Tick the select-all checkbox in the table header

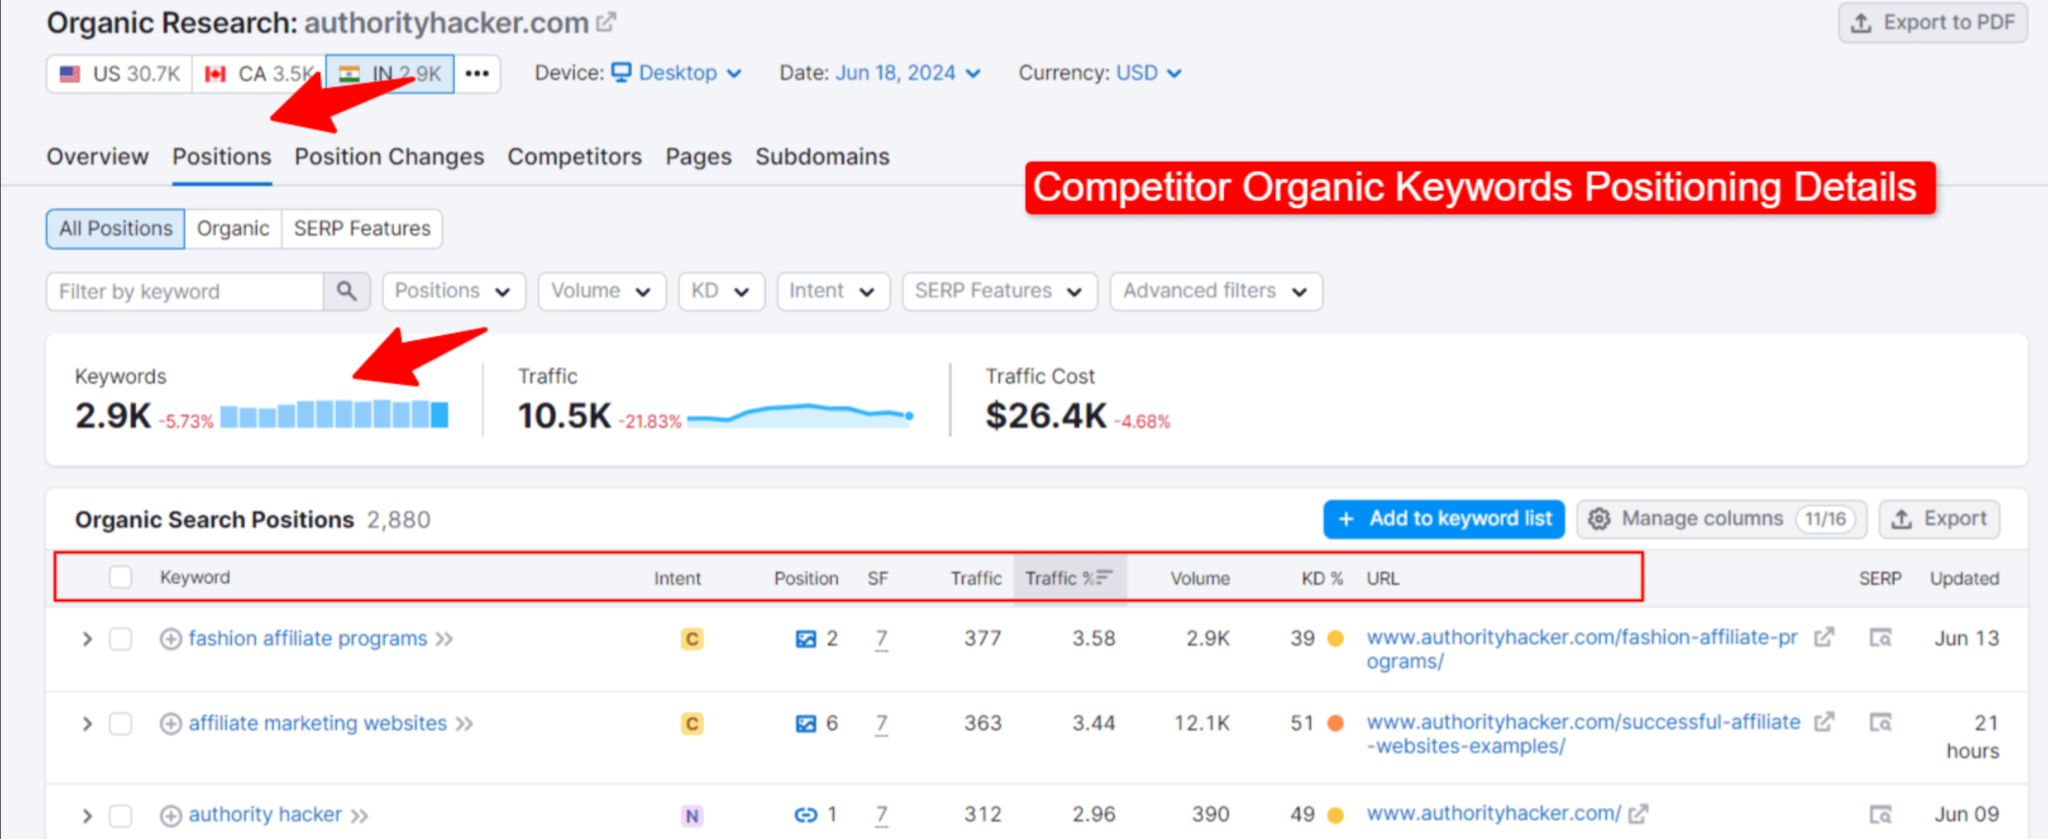121,577
